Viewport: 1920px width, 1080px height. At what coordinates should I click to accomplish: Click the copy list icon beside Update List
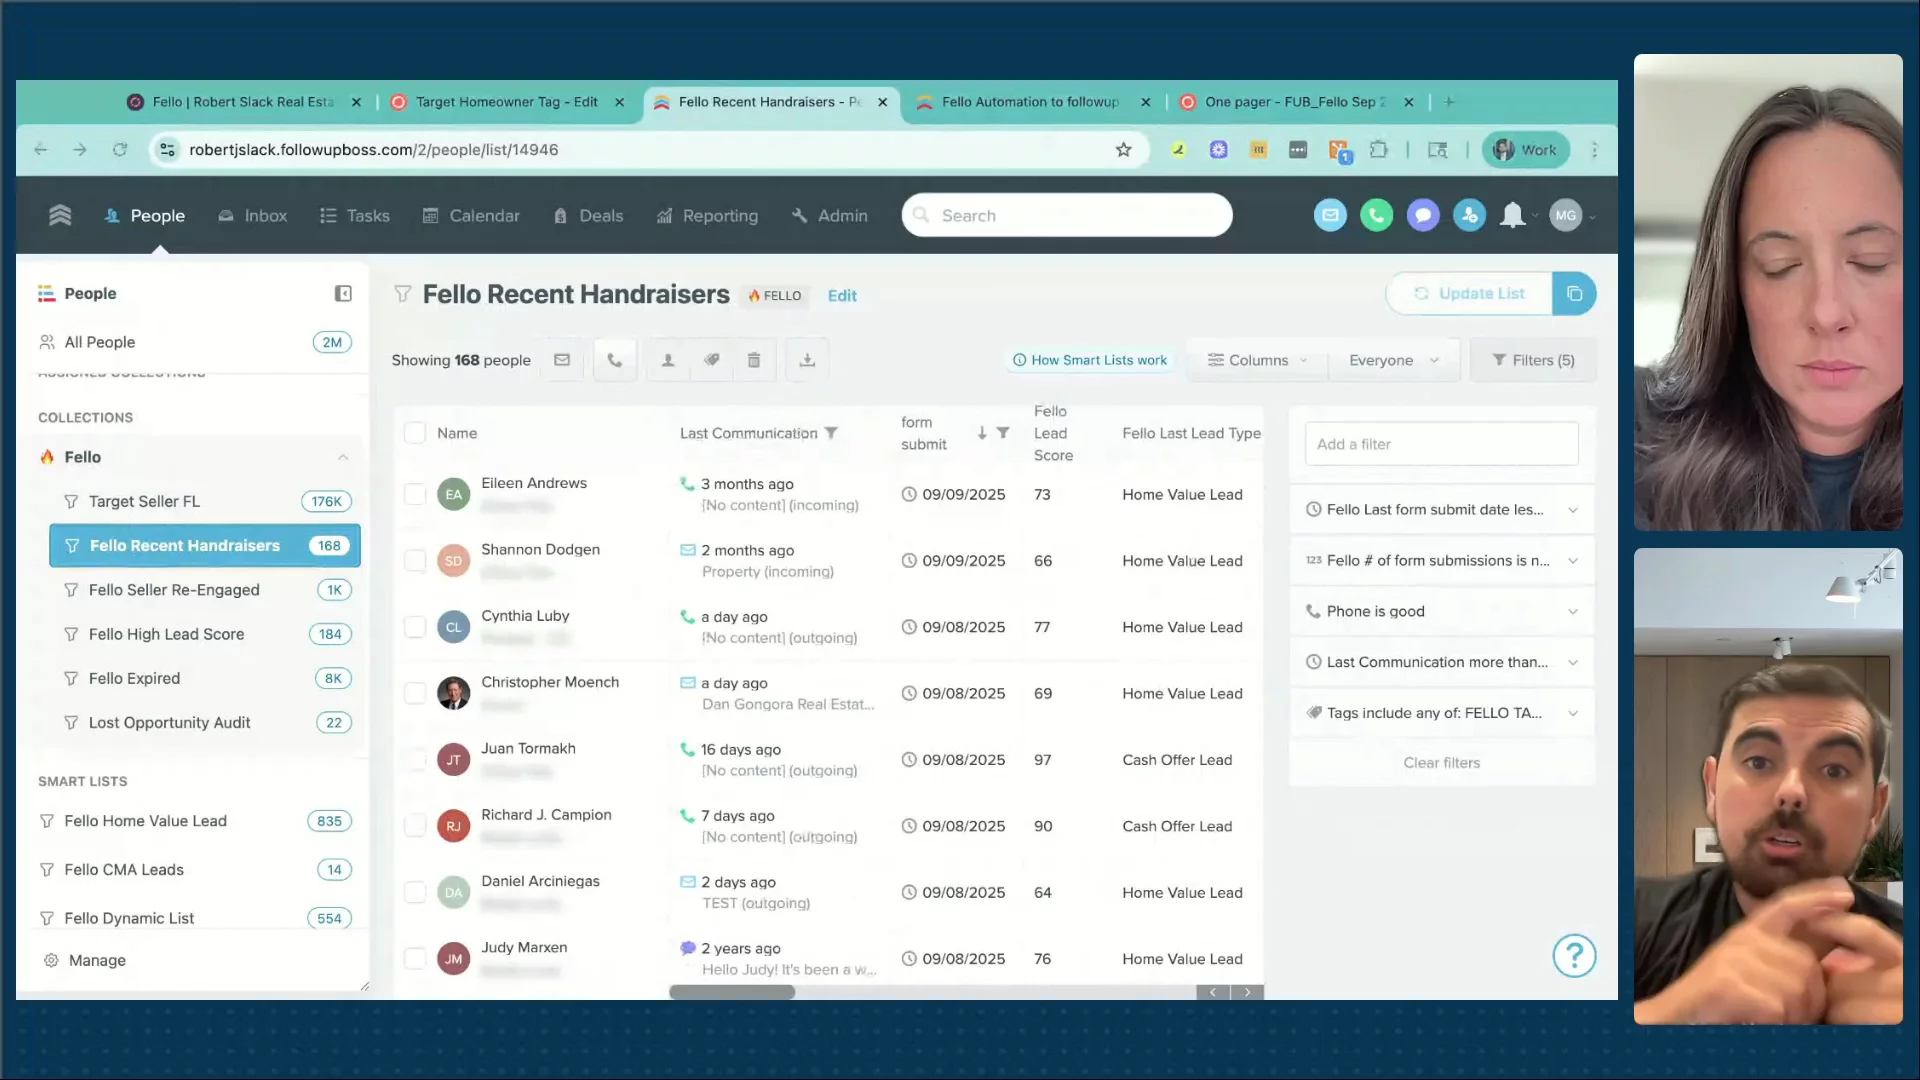1574,294
